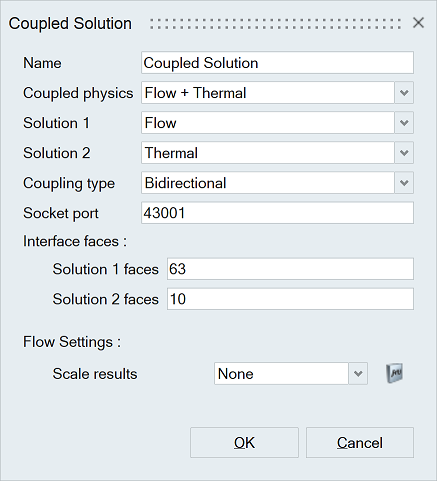Confirm with the OK button

(244, 443)
